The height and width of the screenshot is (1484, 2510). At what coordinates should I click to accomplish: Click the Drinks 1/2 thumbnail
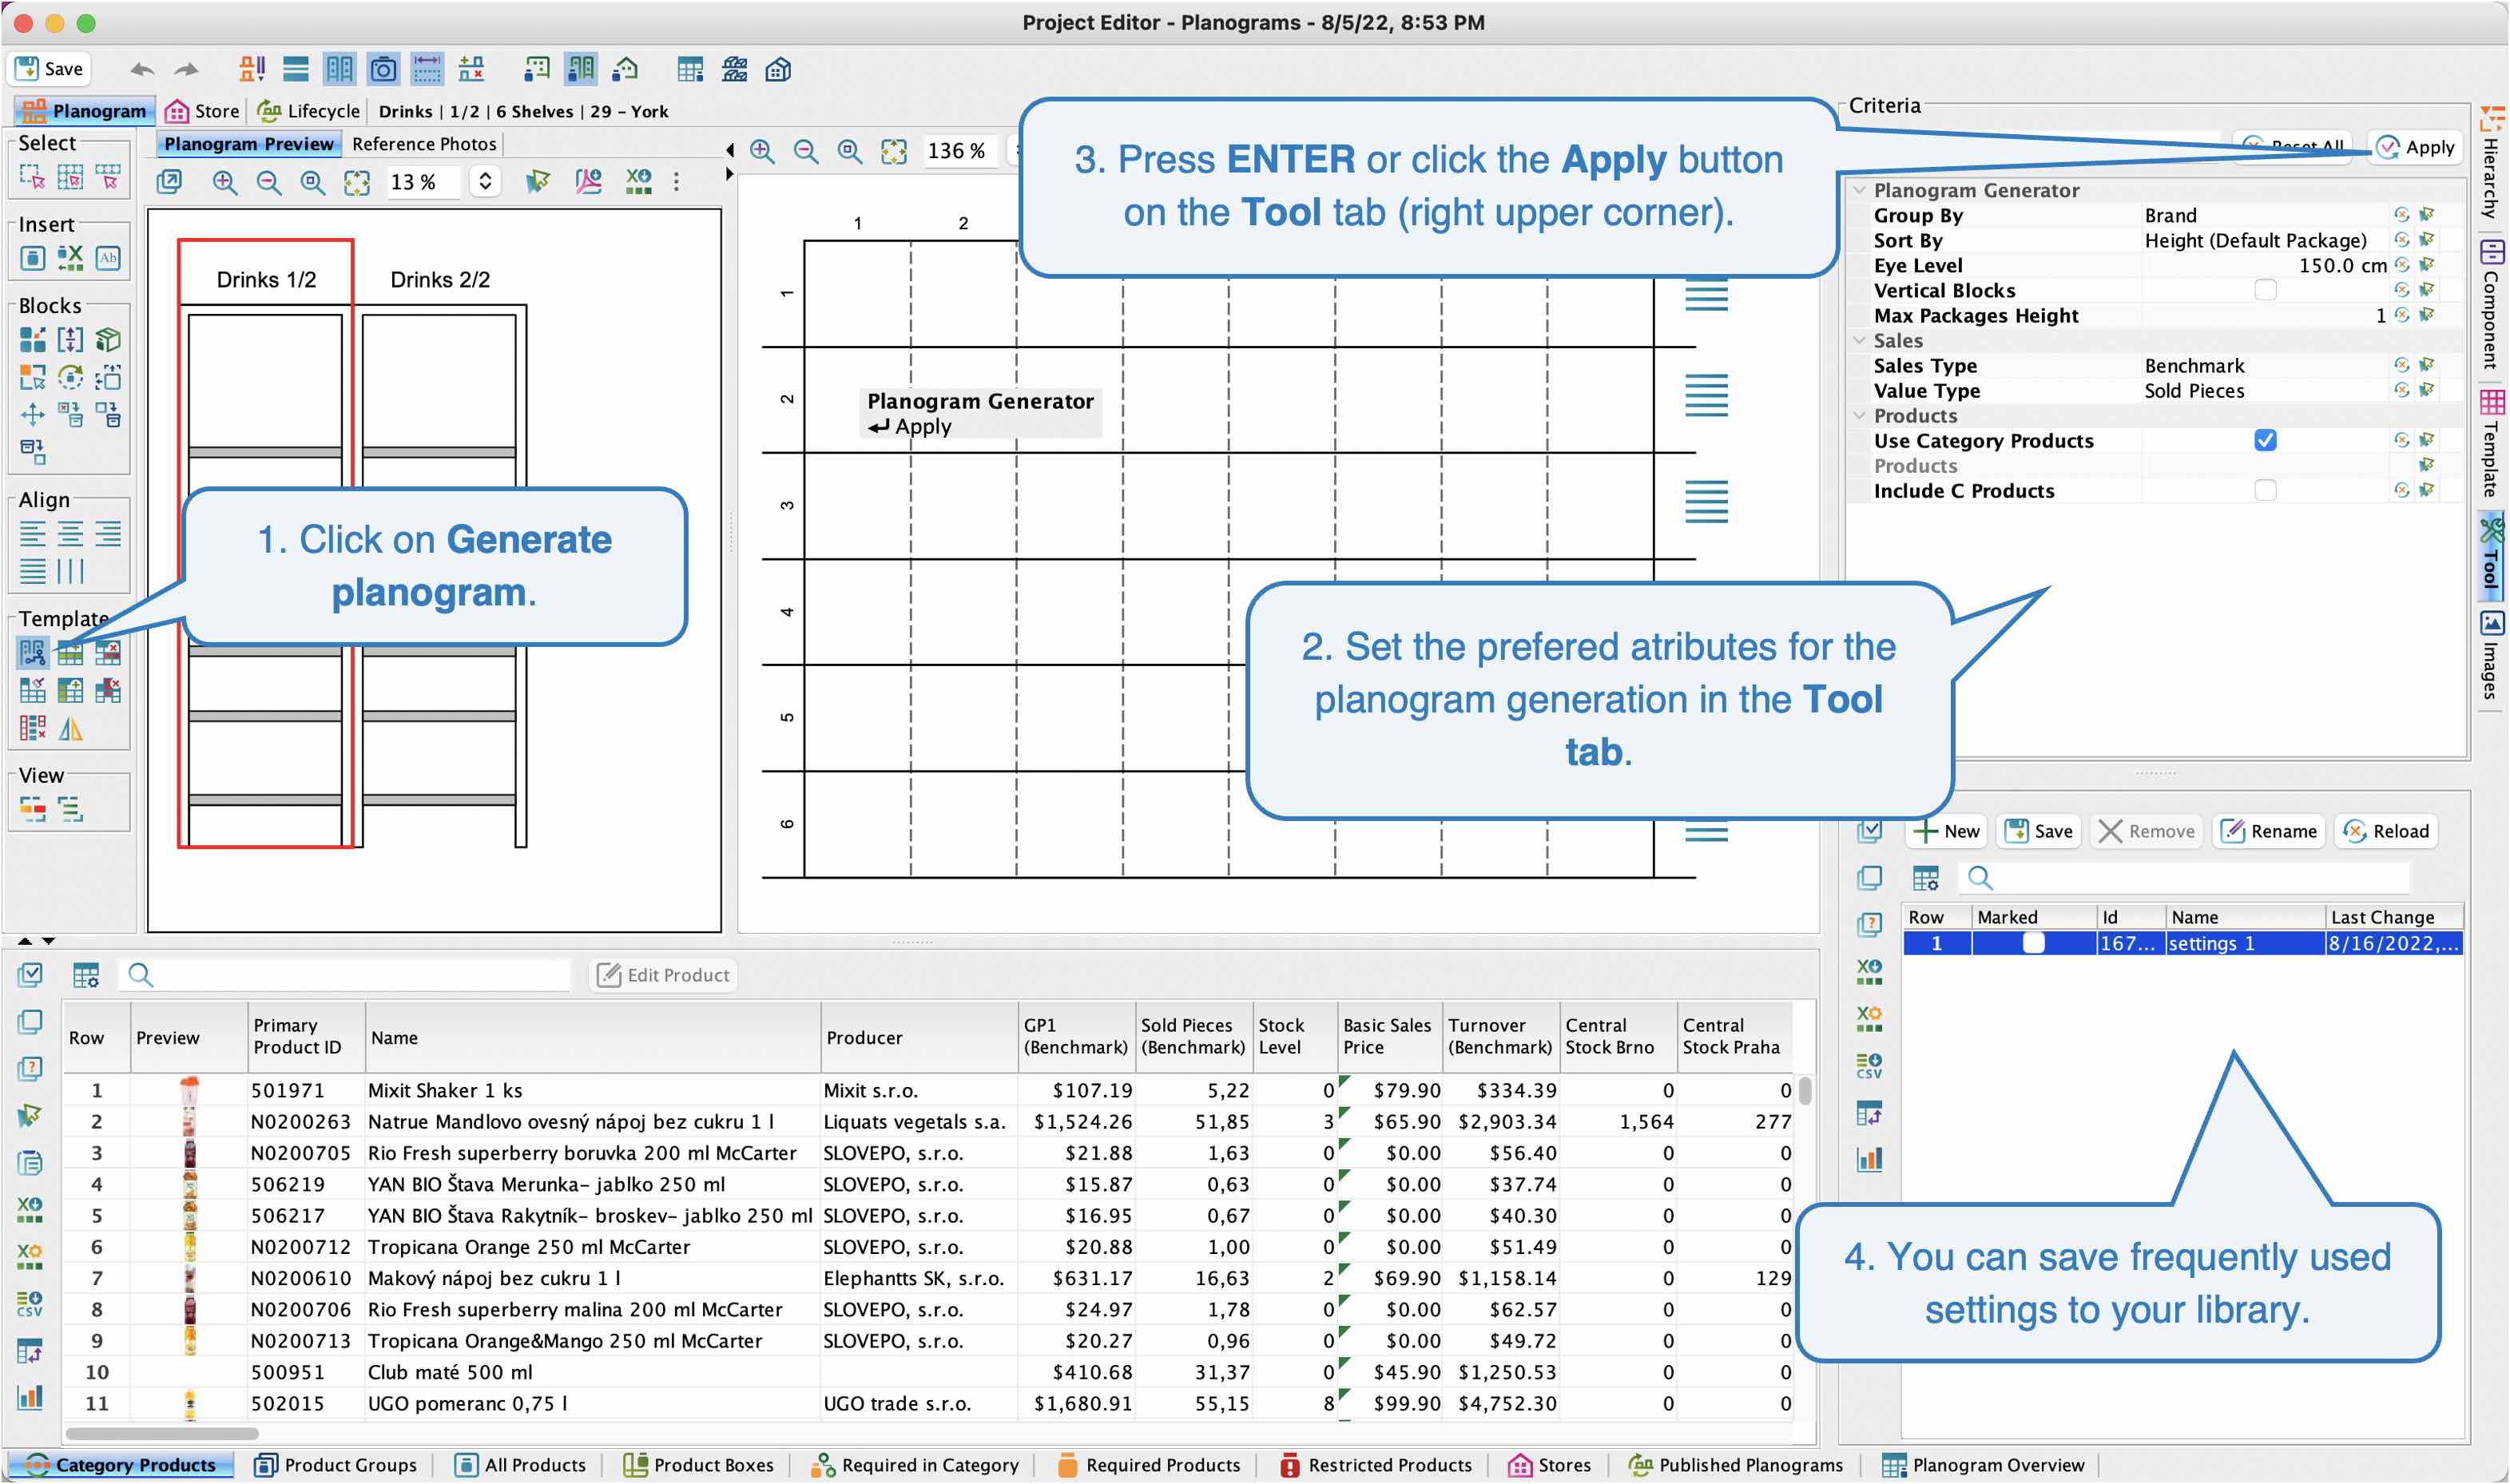click(266, 543)
